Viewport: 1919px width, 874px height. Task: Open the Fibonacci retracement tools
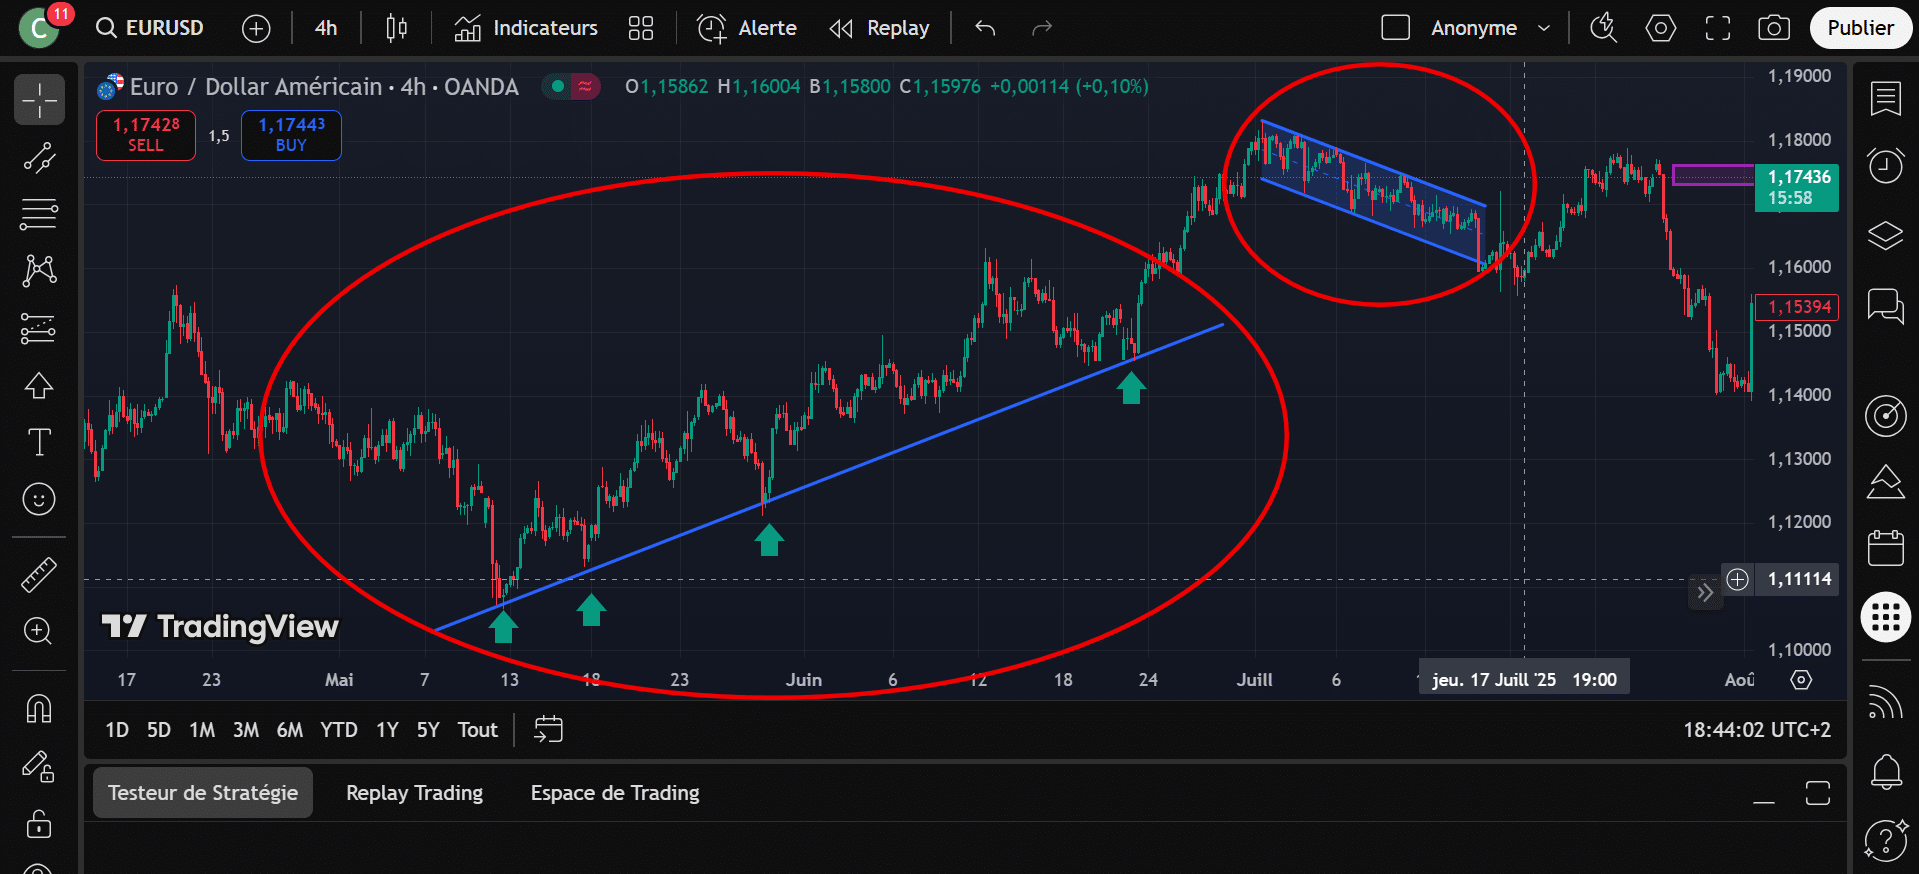[x=39, y=213]
